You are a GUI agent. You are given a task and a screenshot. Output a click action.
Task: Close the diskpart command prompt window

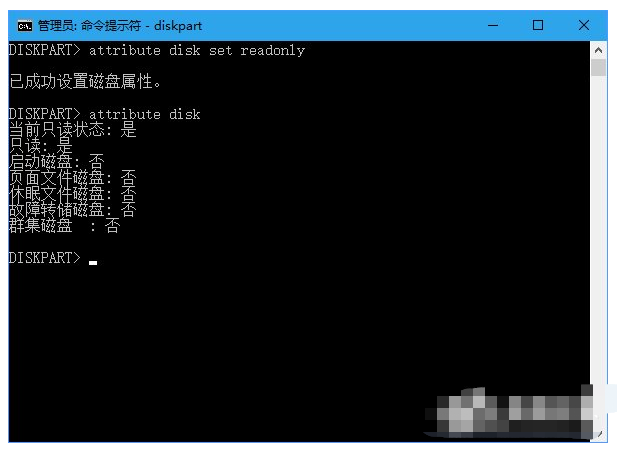[584, 26]
